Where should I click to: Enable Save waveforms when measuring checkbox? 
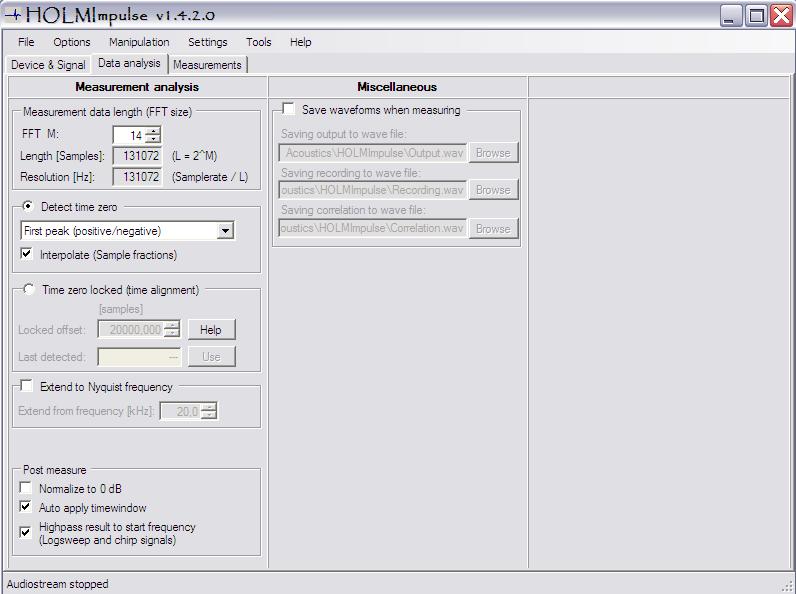point(288,109)
